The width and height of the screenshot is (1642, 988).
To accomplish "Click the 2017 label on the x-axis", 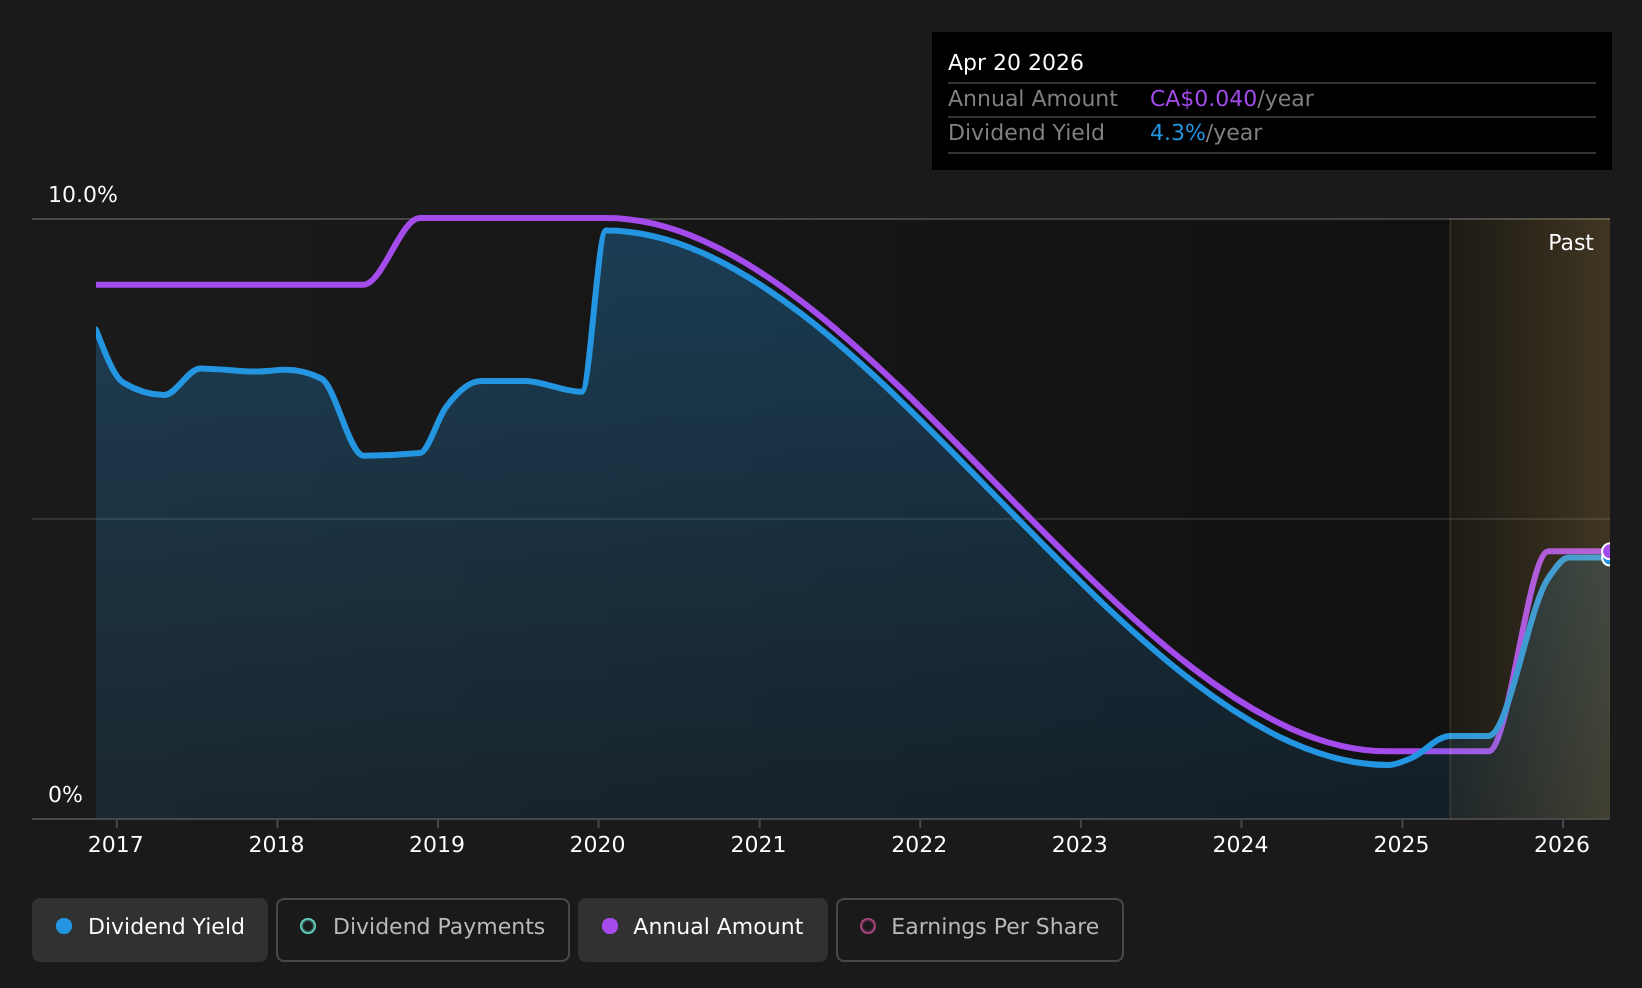I will coord(116,845).
